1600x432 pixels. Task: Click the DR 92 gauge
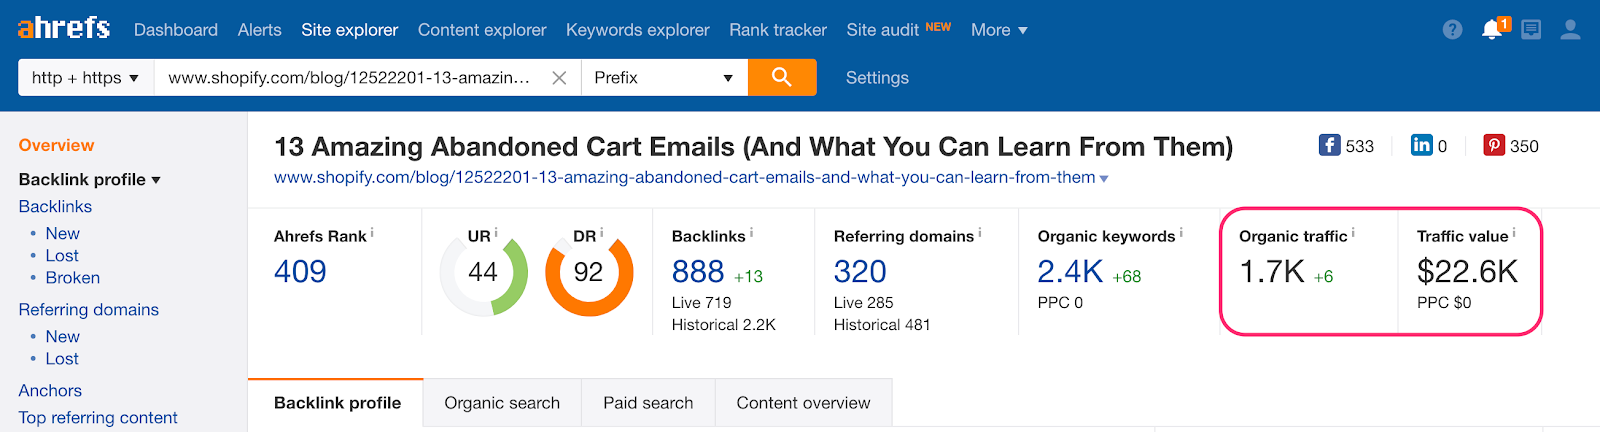589,272
